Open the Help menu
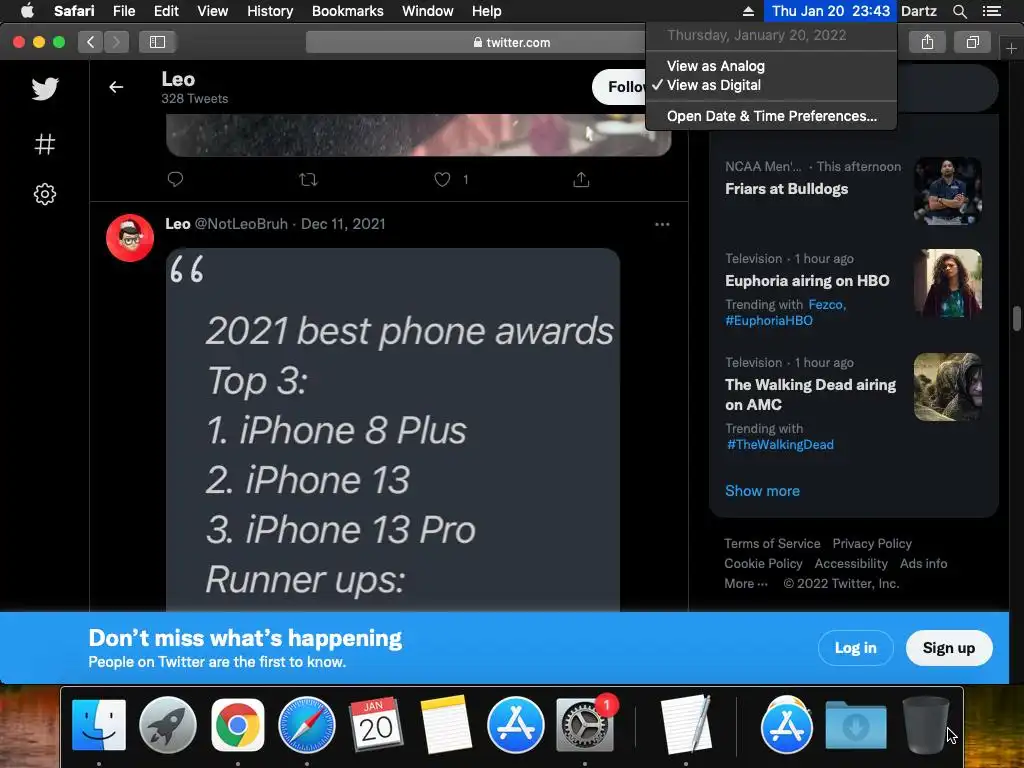The width and height of the screenshot is (1024, 768). [x=487, y=11]
